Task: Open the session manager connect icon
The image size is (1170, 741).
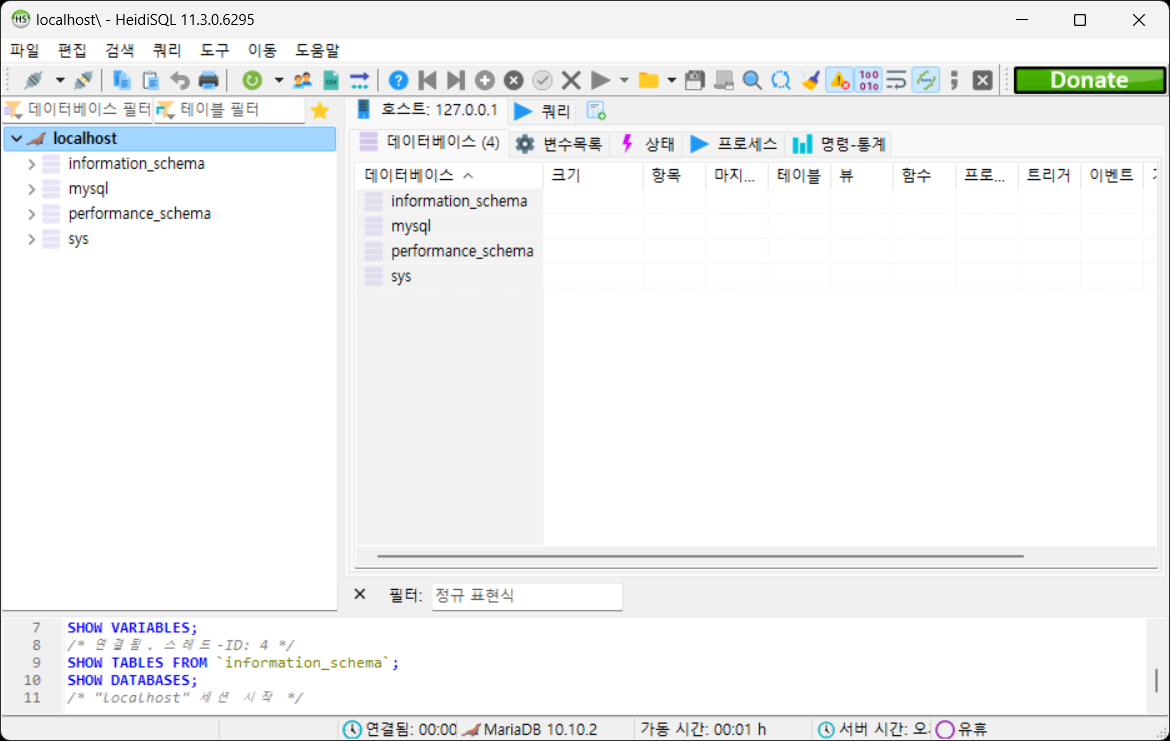Action: [x=34, y=80]
